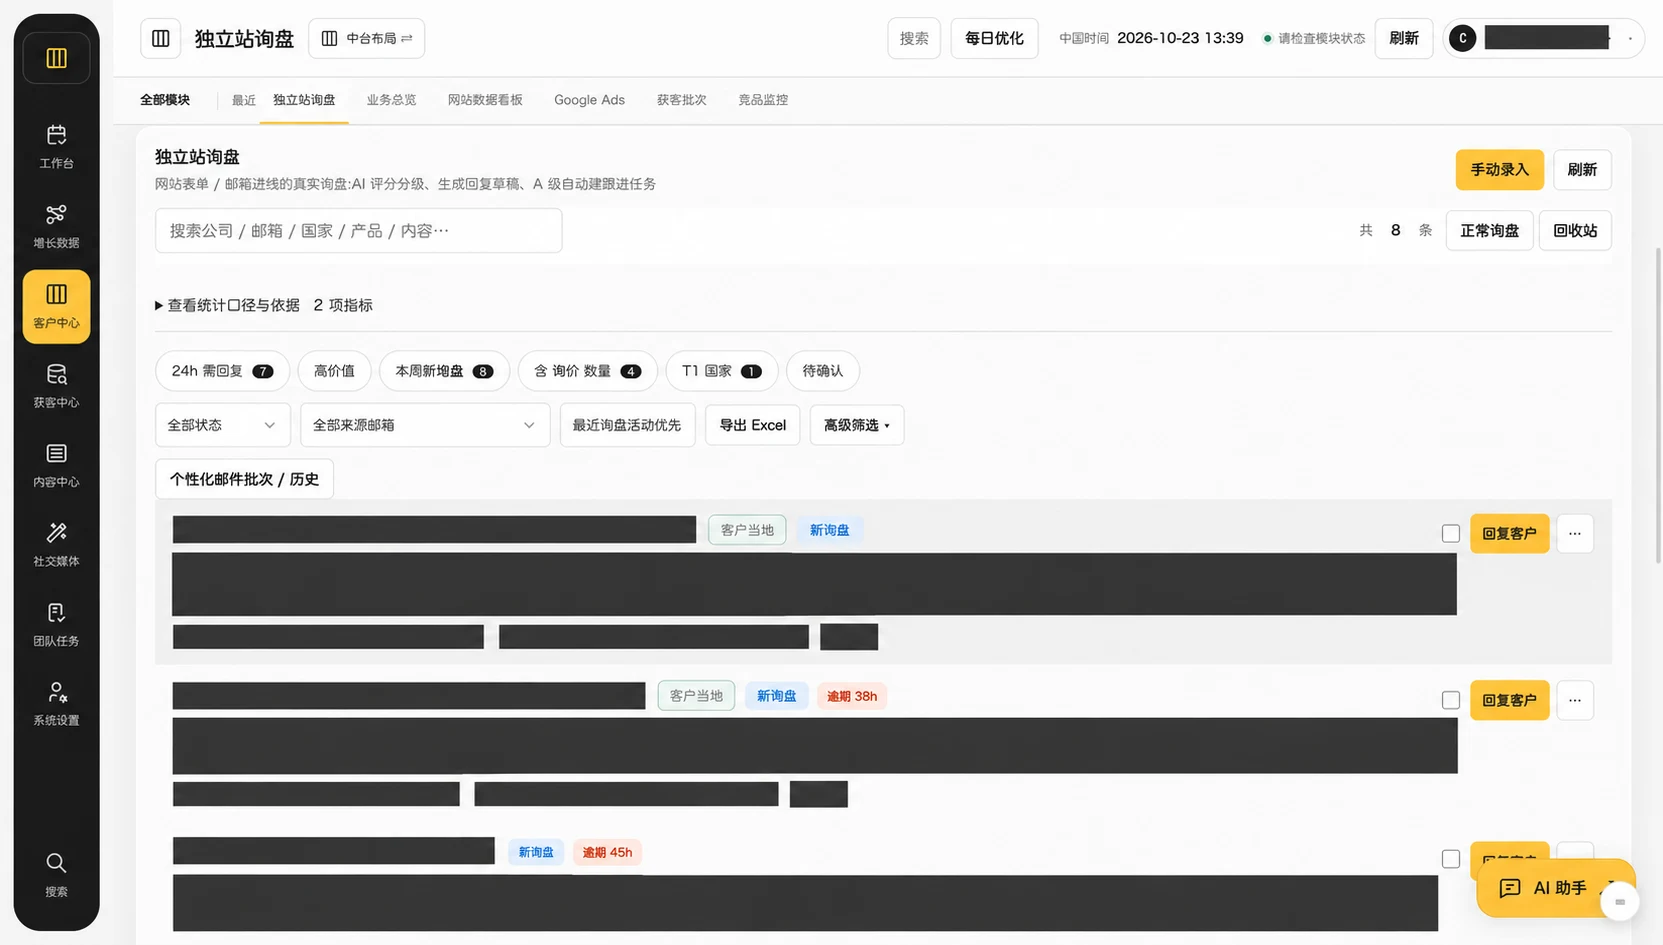The width and height of the screenshot is (1663, 945).
Task: Click 导出 Excel
Action: (752, 425)
